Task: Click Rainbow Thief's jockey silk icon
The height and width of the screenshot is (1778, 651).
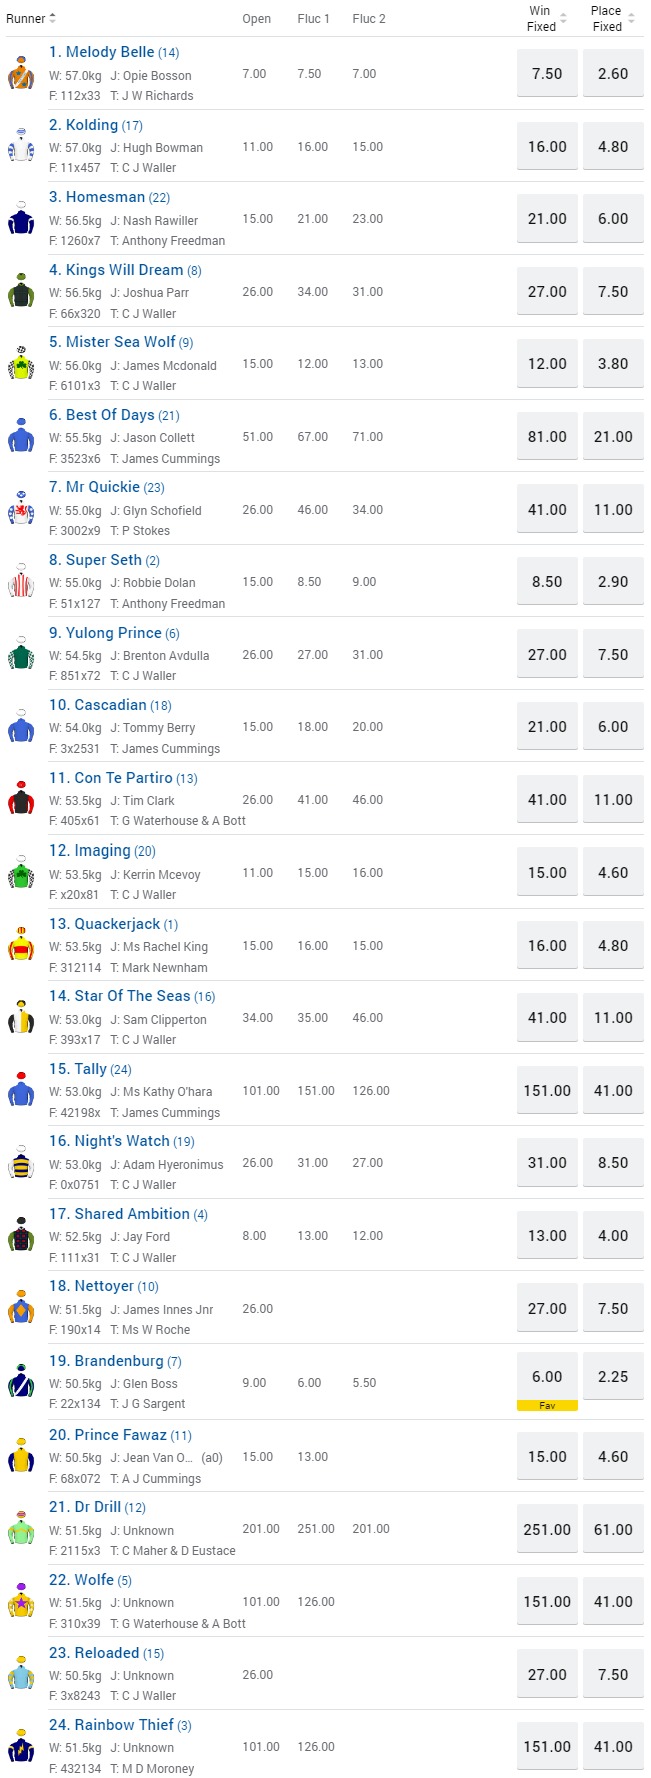Action: 21,1746
